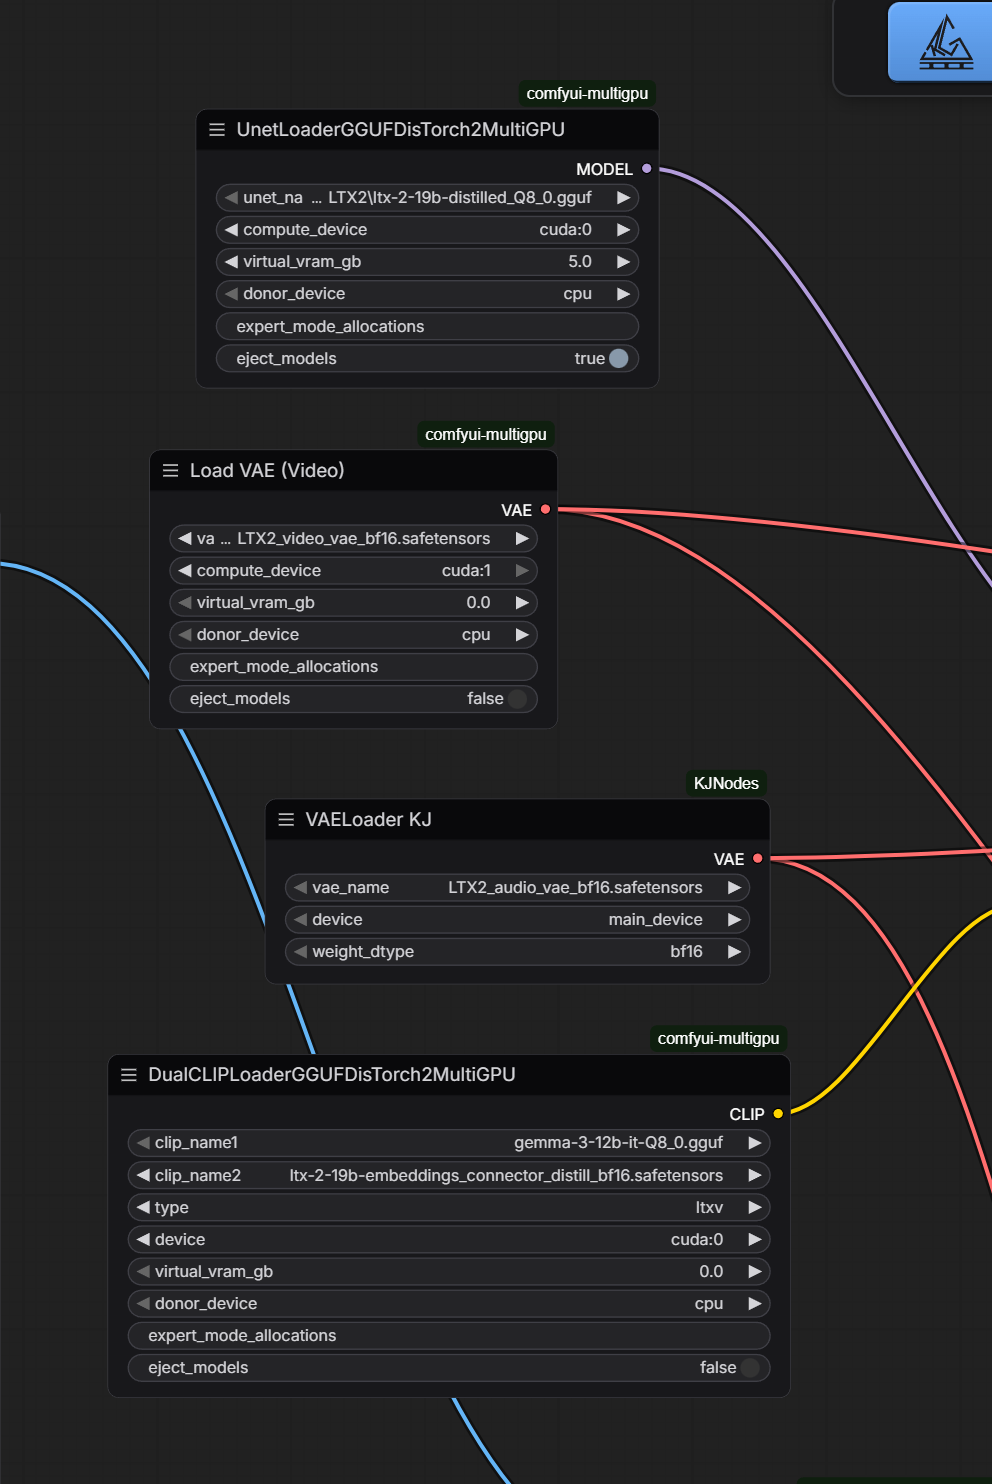This screenshot has height=1484, width=992.
Task: Select UnetLoaderGGUFDisTorch2MultiGPU node title
Action: coord(400,130)
